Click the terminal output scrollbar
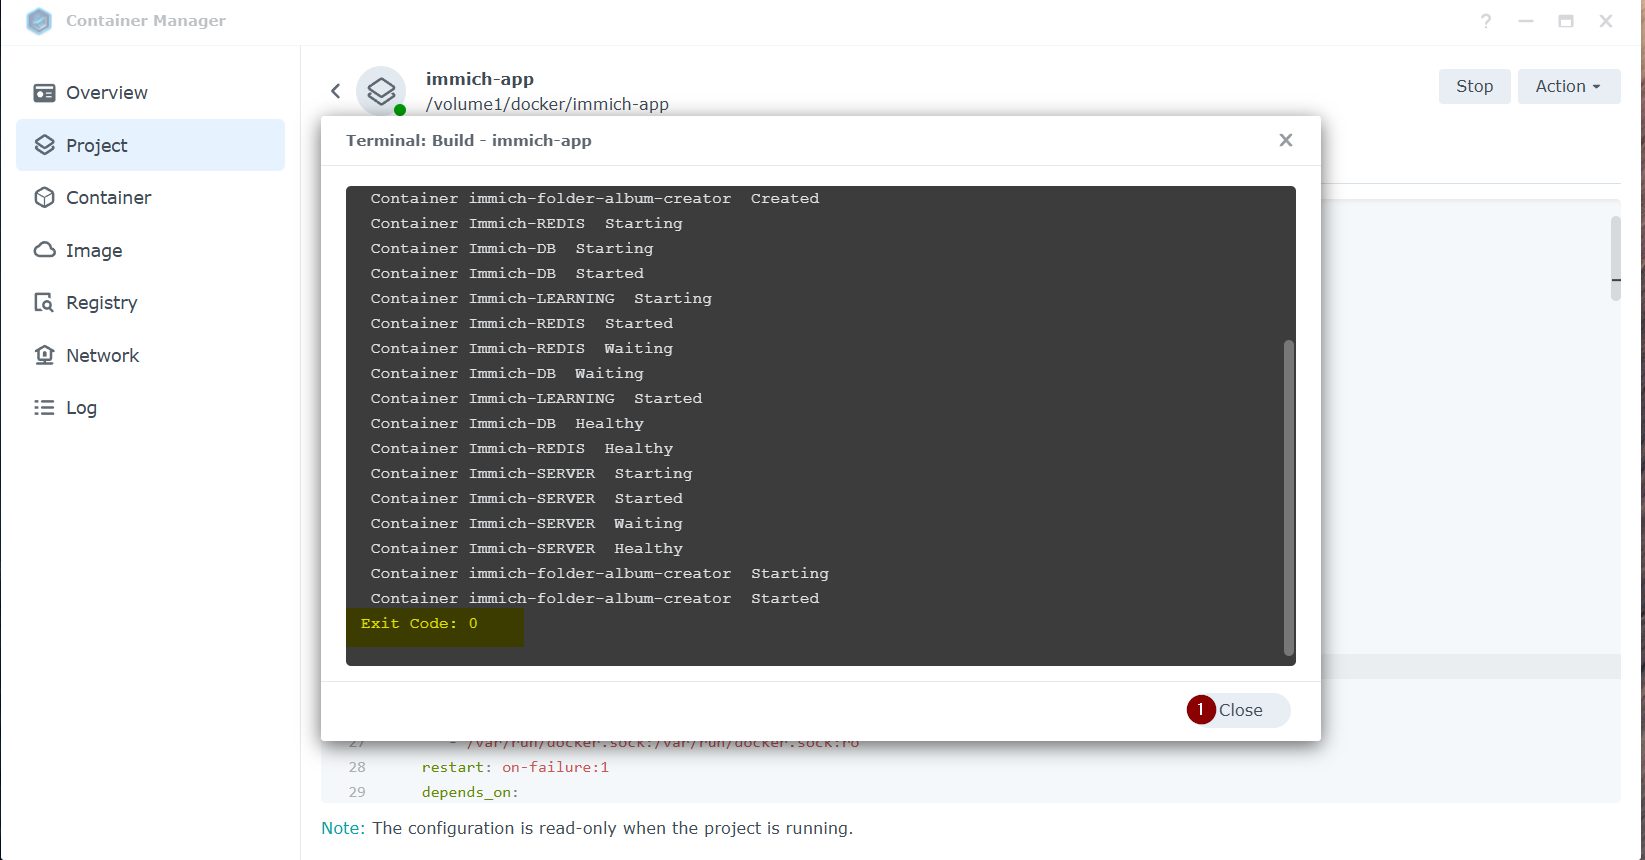This screenshot has height=860, width=1645. (x=1289, y=498)
